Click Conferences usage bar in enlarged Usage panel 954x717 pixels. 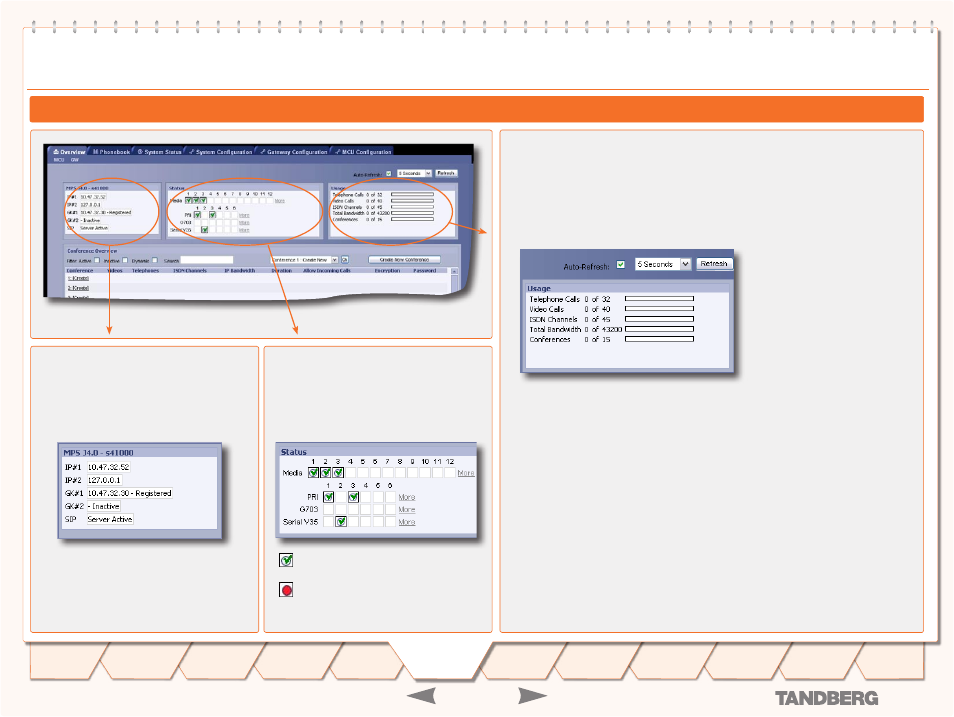click(x=660, y=339)
